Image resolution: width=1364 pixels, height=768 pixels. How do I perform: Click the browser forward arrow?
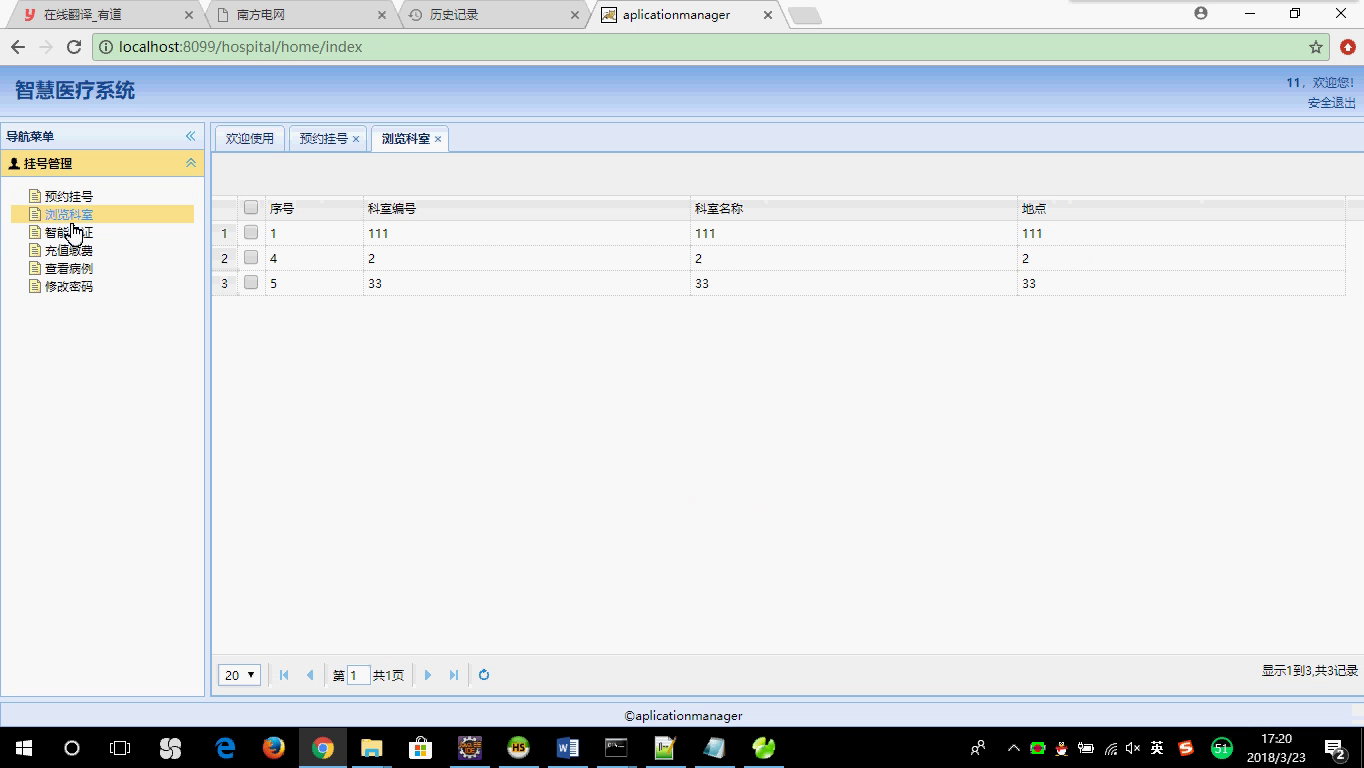coord(46,47)
